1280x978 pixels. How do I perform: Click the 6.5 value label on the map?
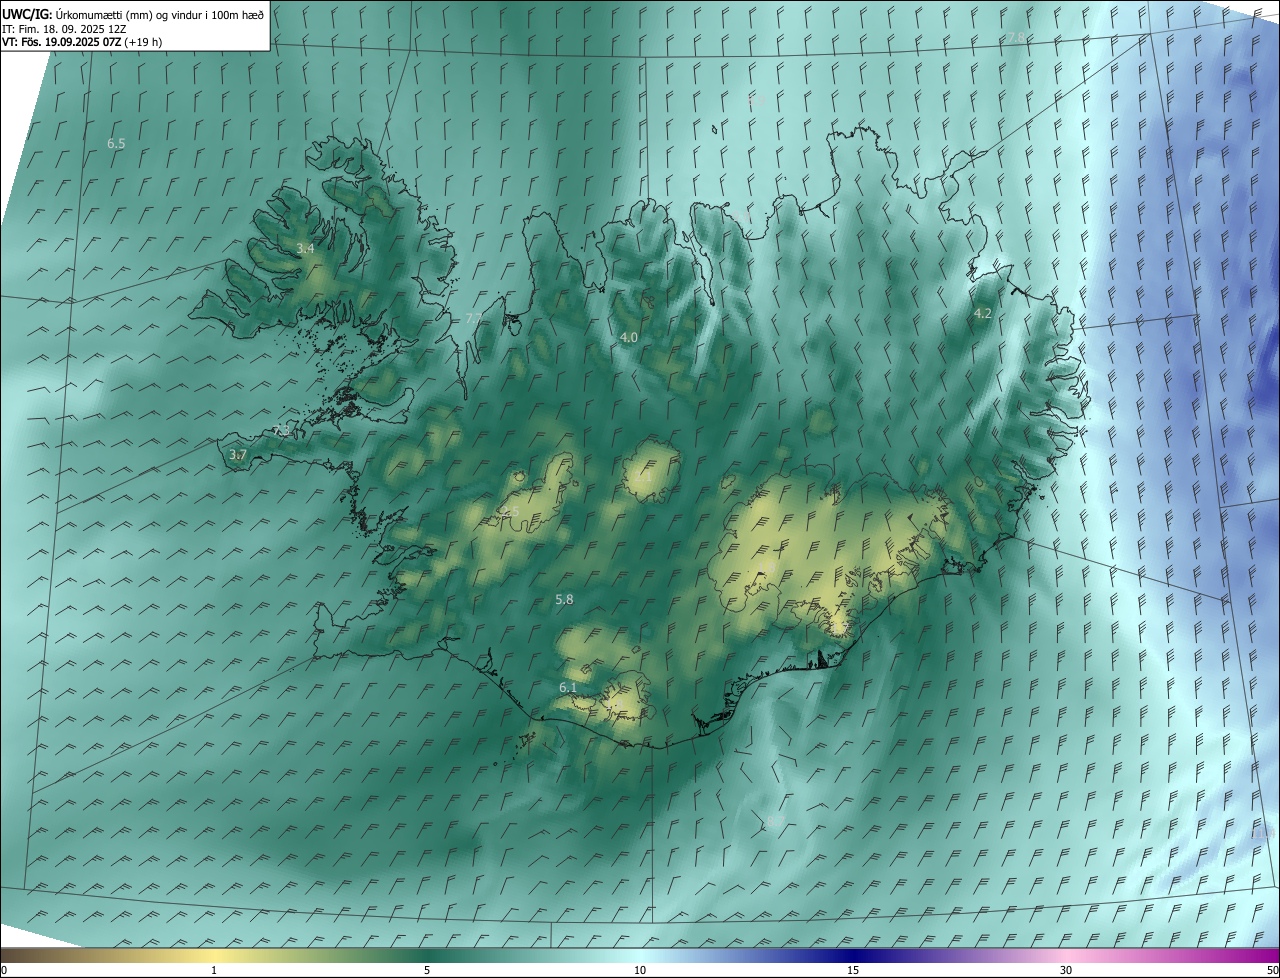(116, 144)
